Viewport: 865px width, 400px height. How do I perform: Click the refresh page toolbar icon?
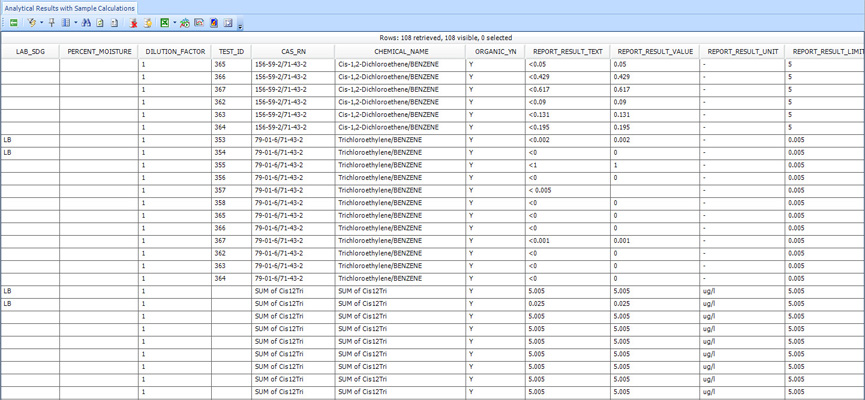(x=100, y=23)
